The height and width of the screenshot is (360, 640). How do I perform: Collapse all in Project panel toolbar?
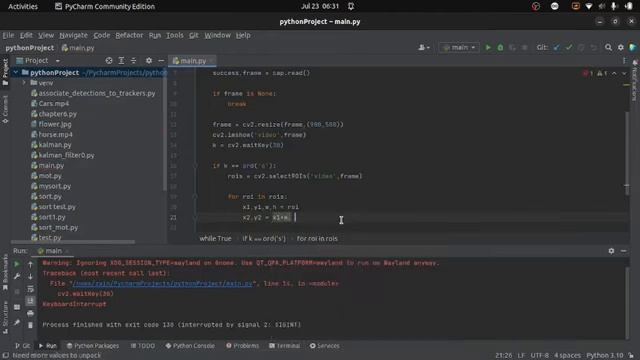pyautogui.click(x=133, y=60)
